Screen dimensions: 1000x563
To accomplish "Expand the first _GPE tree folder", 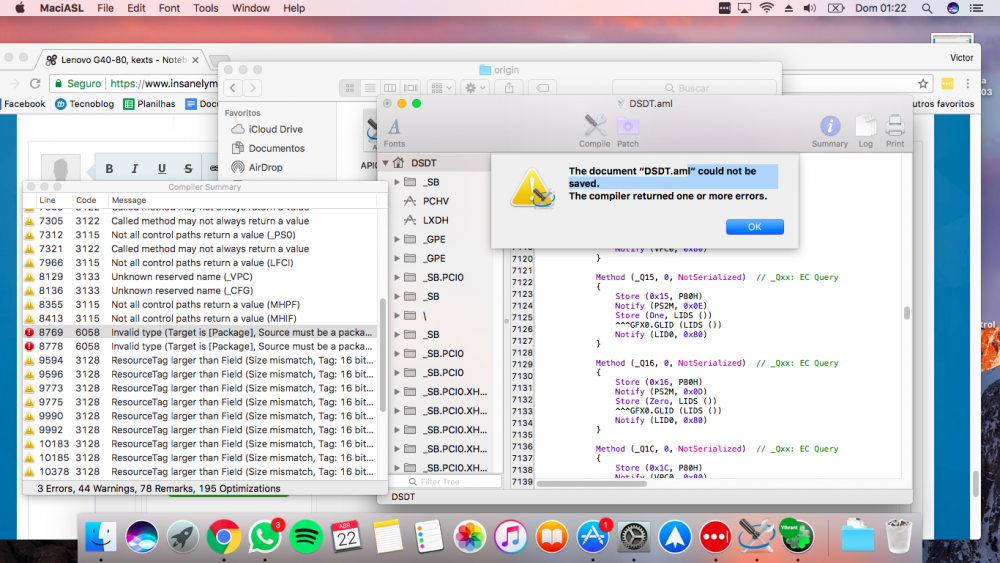I will pos(397,239).
